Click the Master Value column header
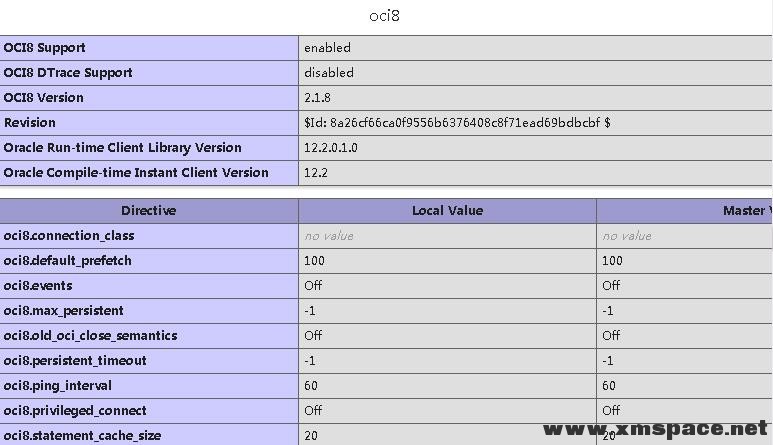 (685, 211)
